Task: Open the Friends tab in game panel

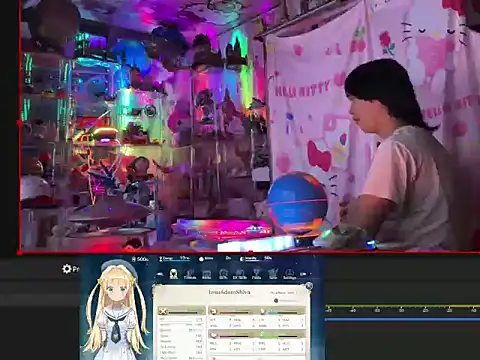Action: [190, 274]
